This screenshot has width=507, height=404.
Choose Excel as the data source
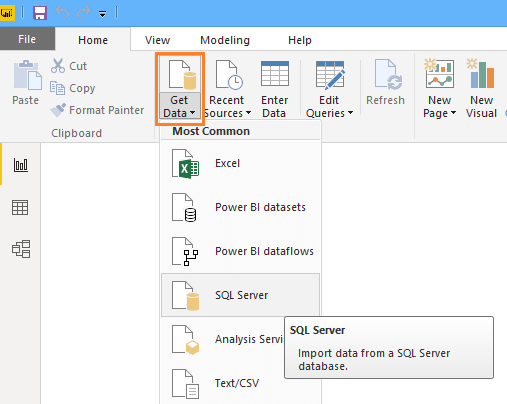(x=240, y=163)
